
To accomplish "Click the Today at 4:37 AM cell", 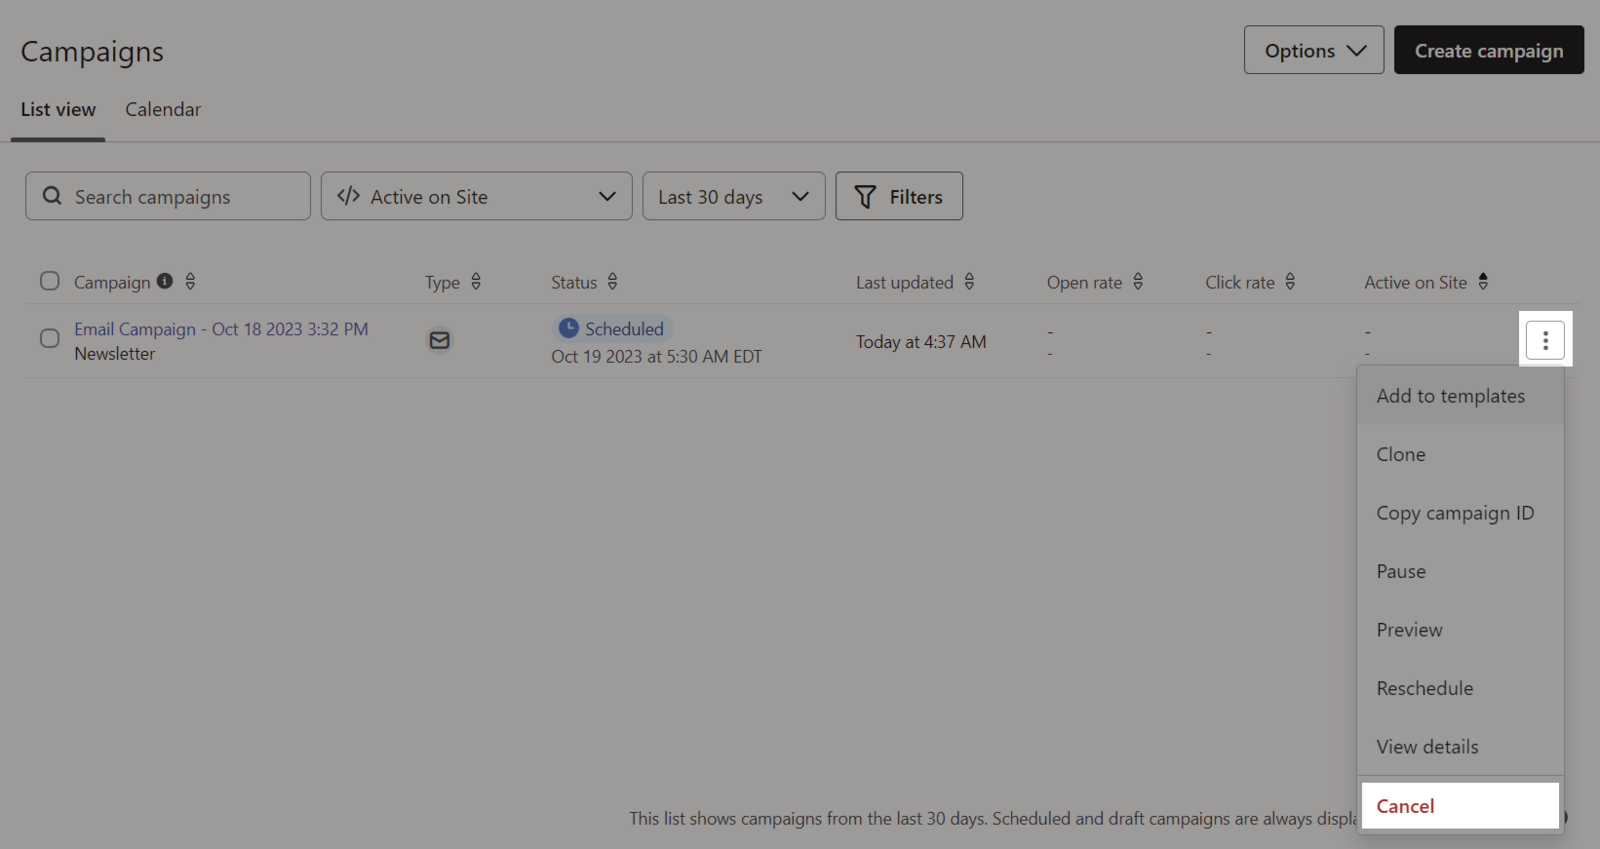I will click(921, 342).
